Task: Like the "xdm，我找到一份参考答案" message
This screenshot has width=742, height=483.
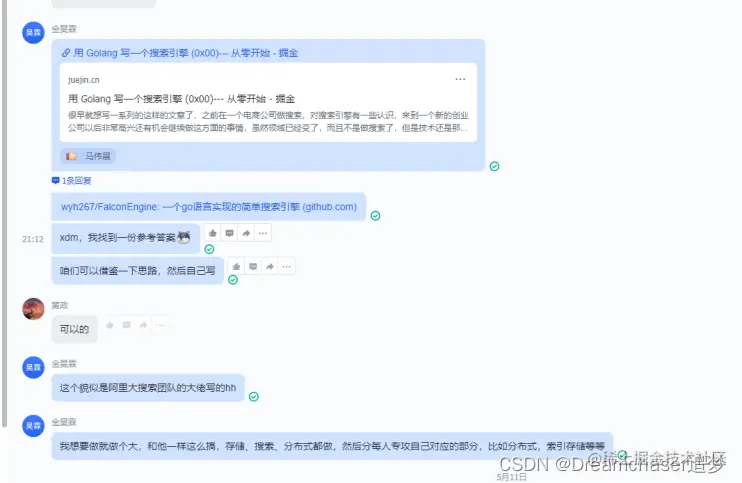Action: (213, 233)
